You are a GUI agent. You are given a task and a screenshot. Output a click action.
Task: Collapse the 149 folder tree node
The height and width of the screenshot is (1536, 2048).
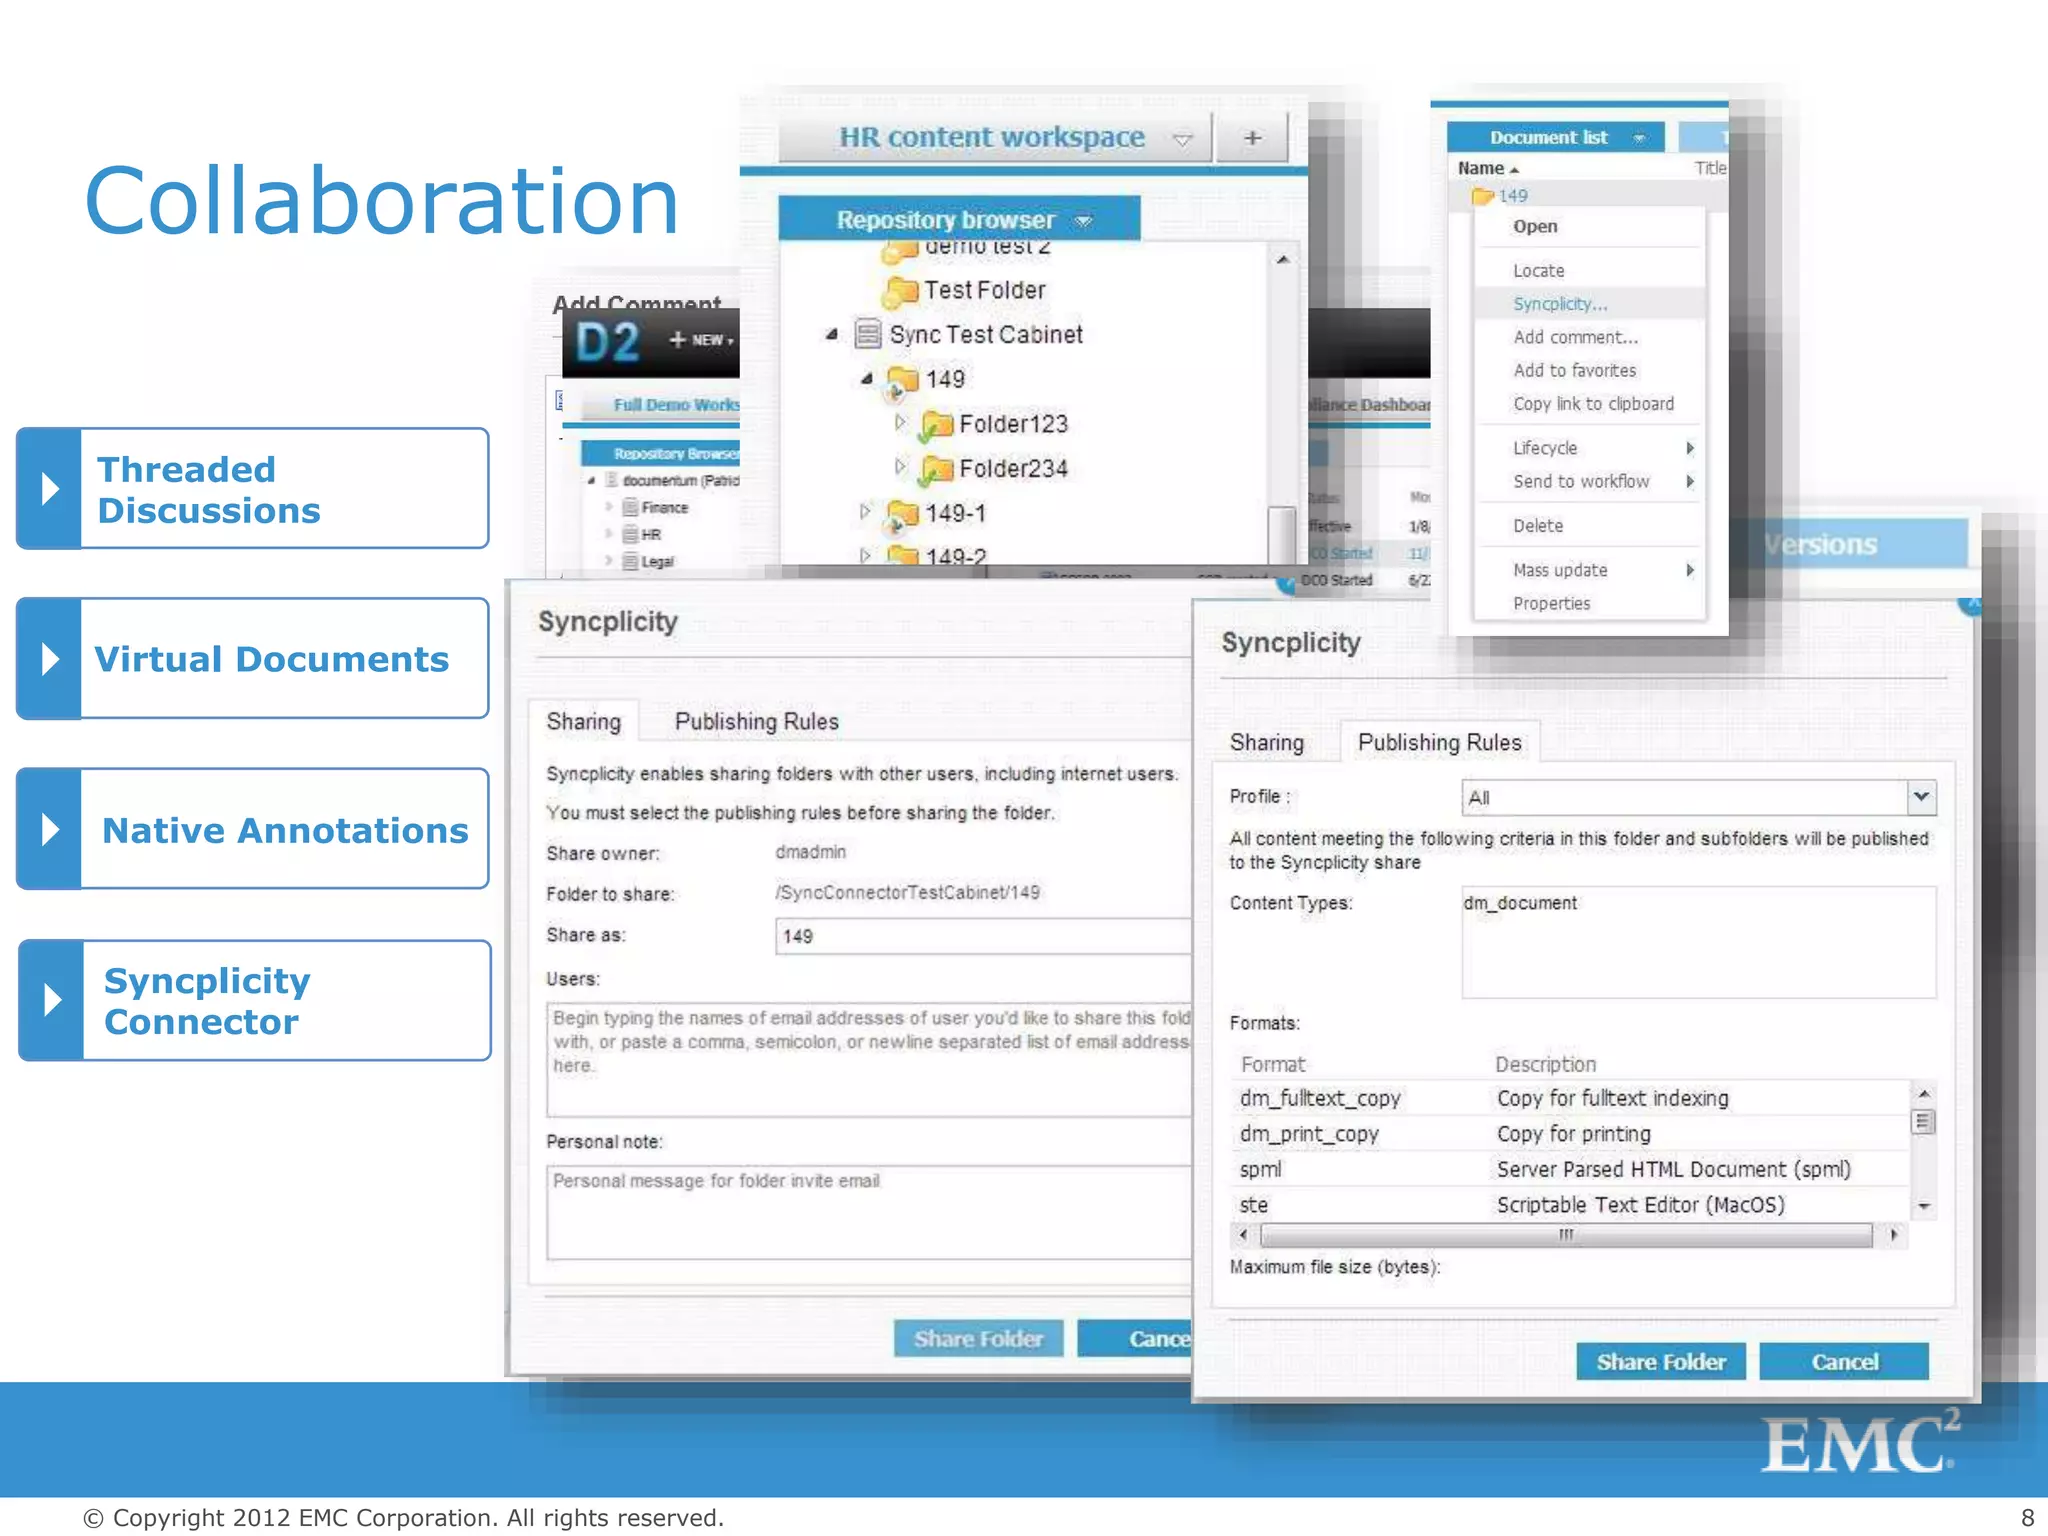[x=867, y=379]
